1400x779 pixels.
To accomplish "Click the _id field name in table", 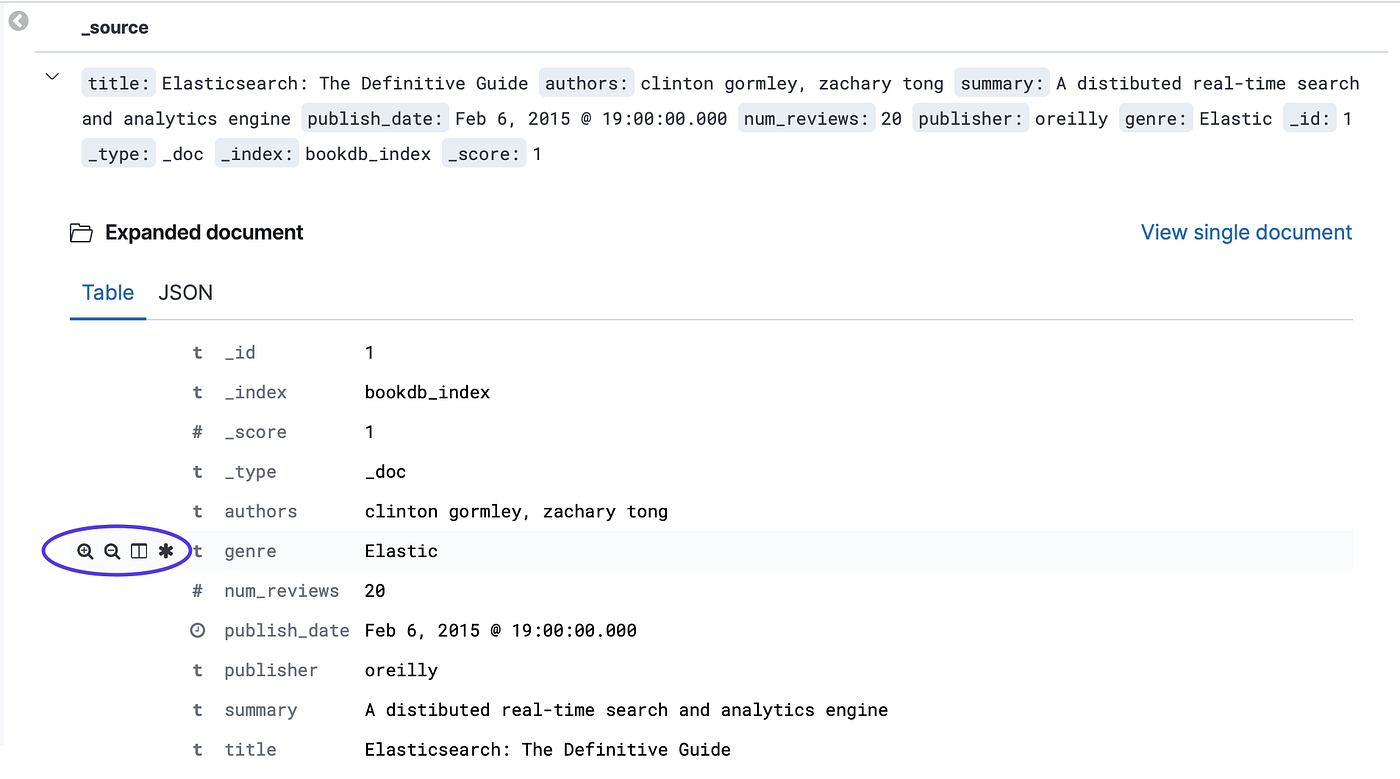I will tap(240, 353).
